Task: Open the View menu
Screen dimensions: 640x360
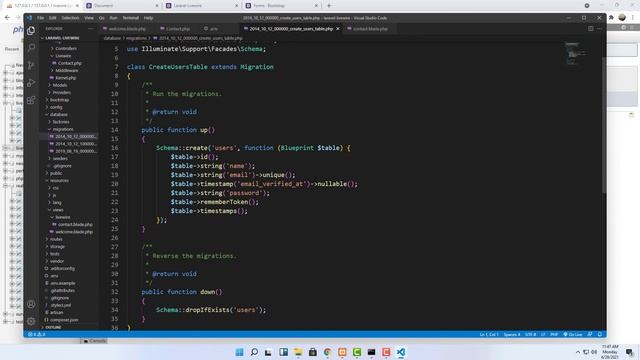Action: 89,18
